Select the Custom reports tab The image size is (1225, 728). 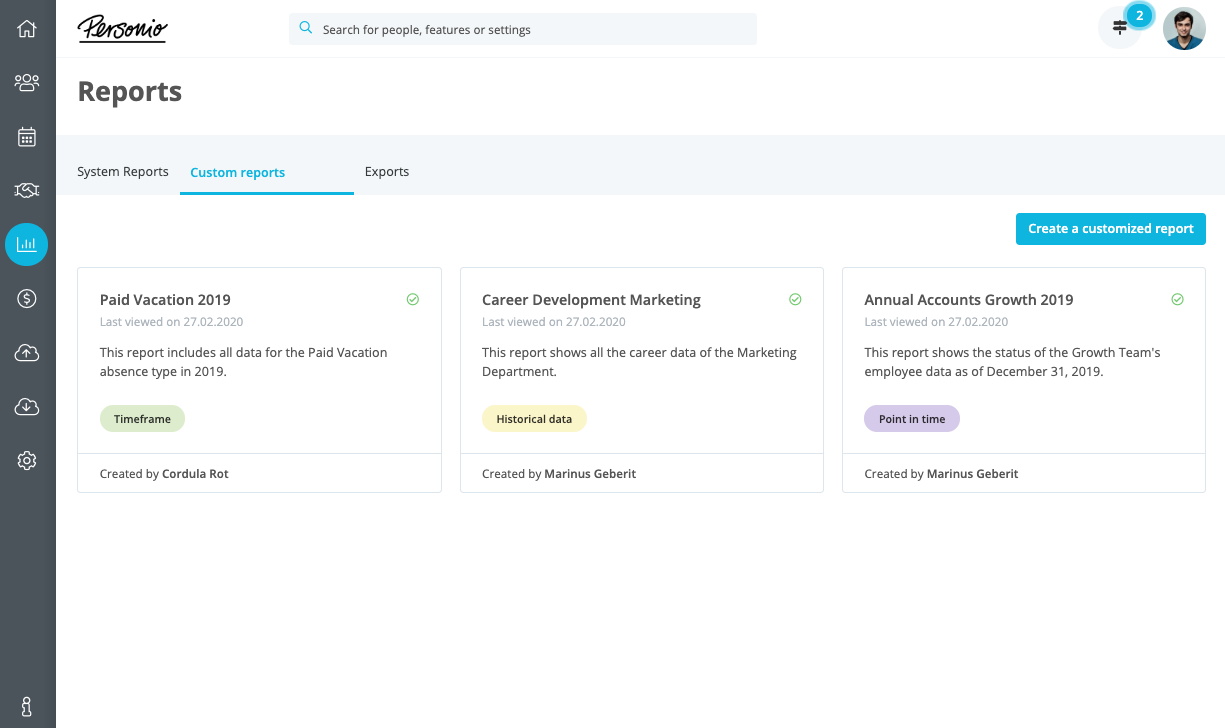[x=238, y=173]
